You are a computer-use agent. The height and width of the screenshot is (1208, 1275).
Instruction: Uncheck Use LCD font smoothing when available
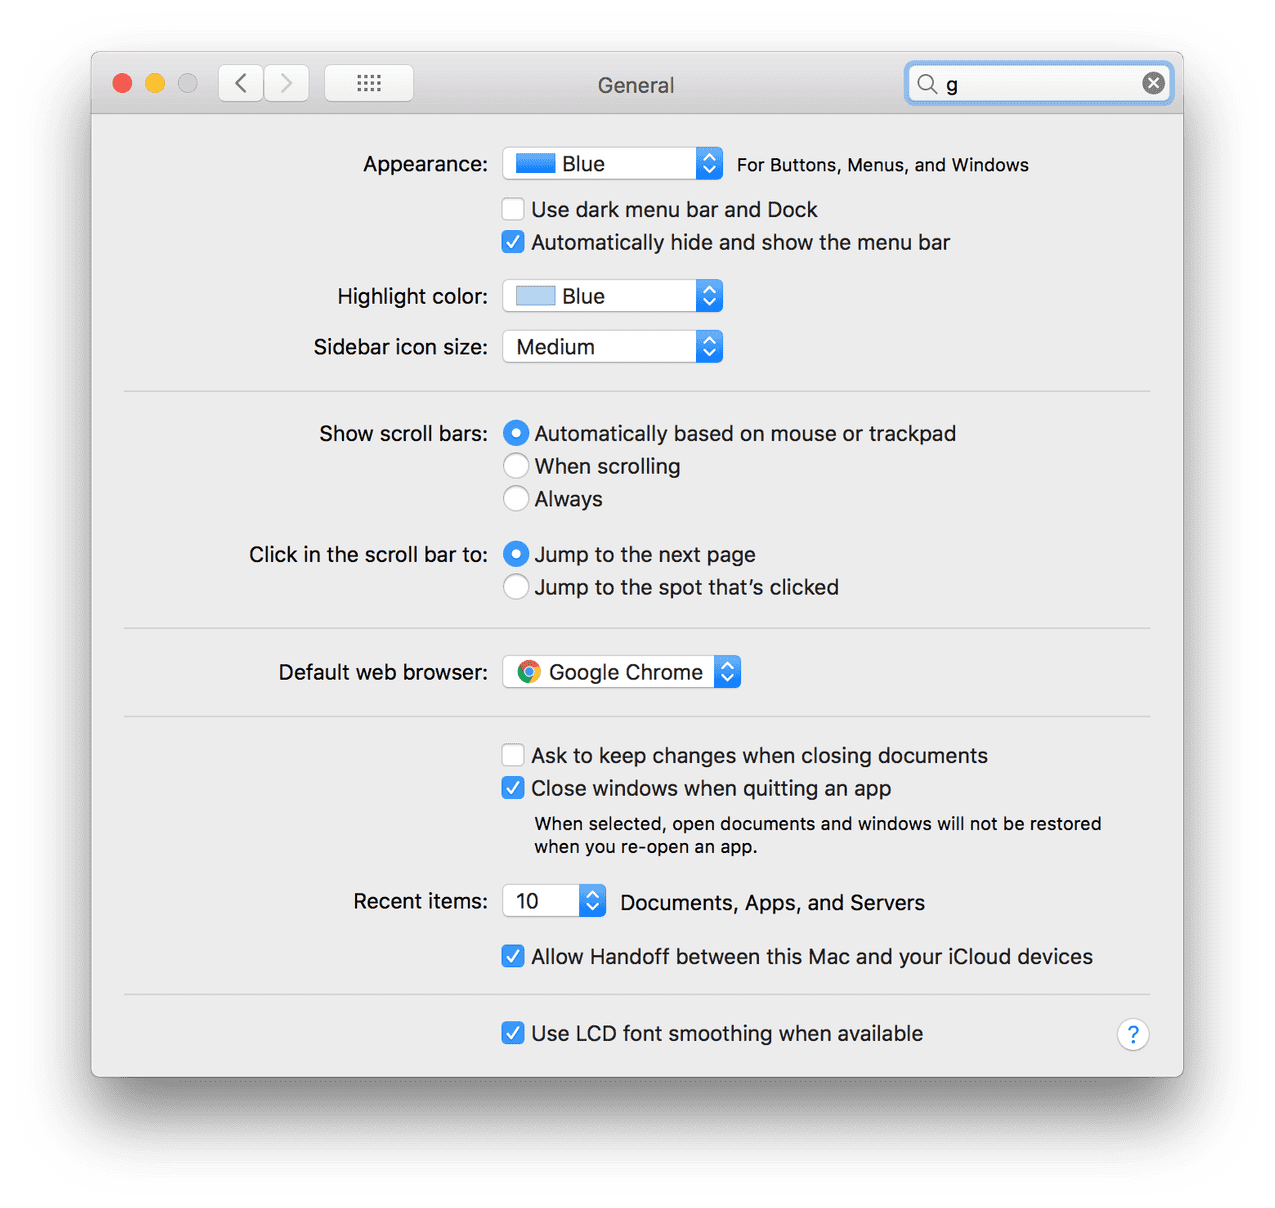pyautogui.click(x=513, y=1033)
